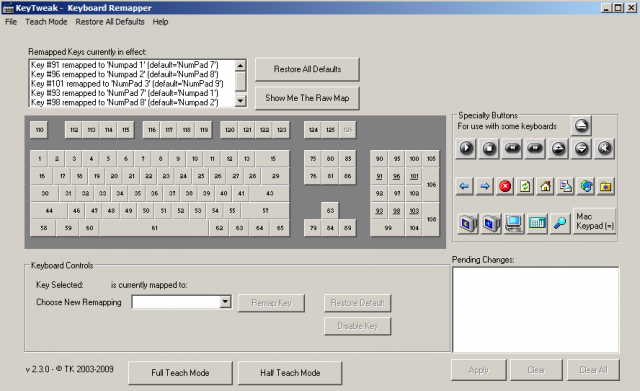
Task: Select keyboard key 30
Action: (45, 193)
